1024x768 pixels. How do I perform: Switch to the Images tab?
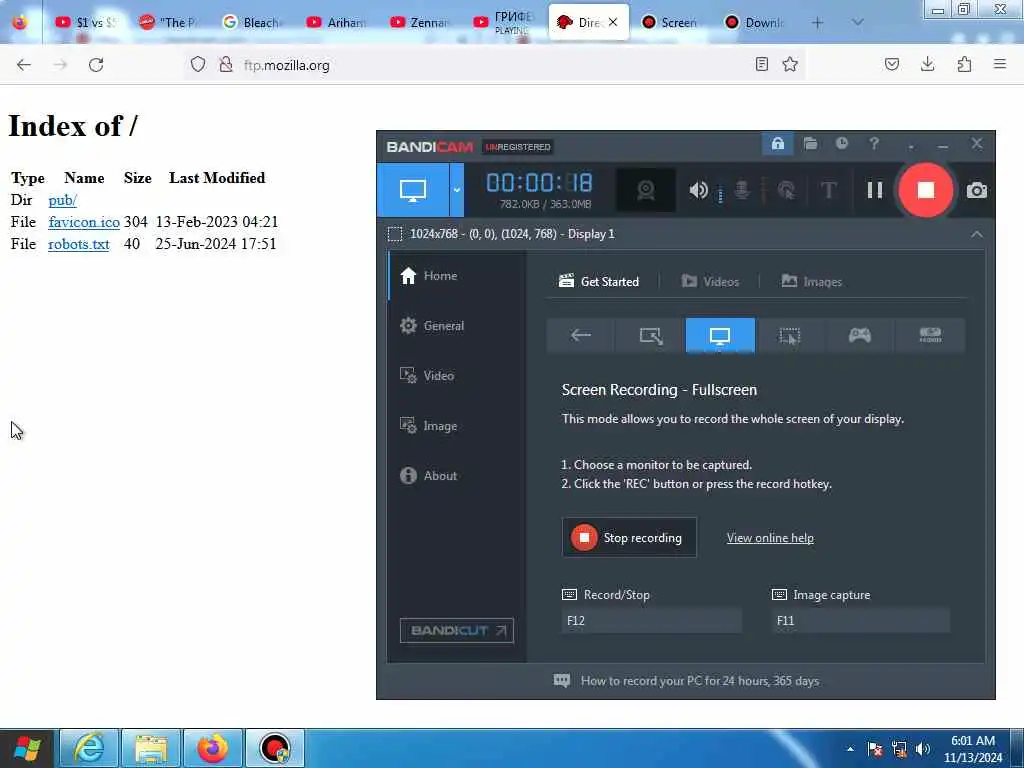812,281
